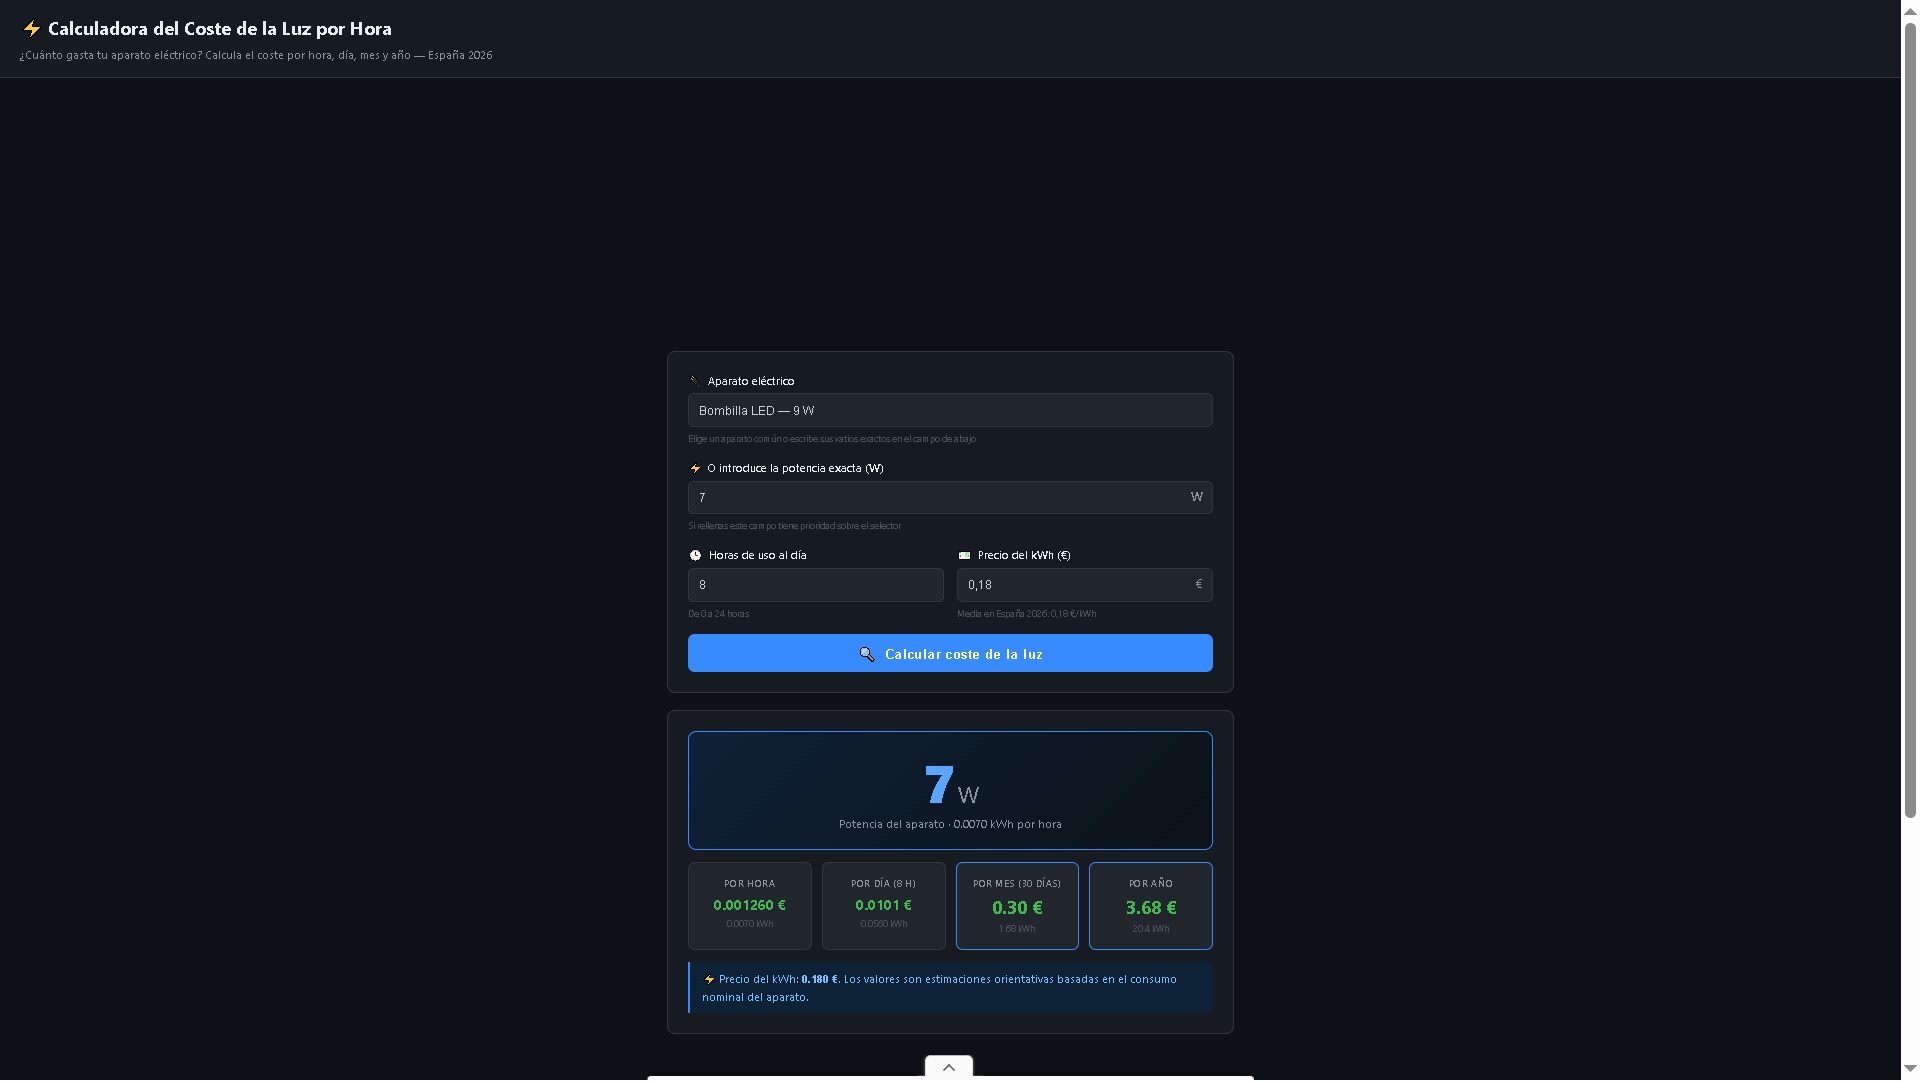Click the lightning bolt icon in page header

[31, 29]
